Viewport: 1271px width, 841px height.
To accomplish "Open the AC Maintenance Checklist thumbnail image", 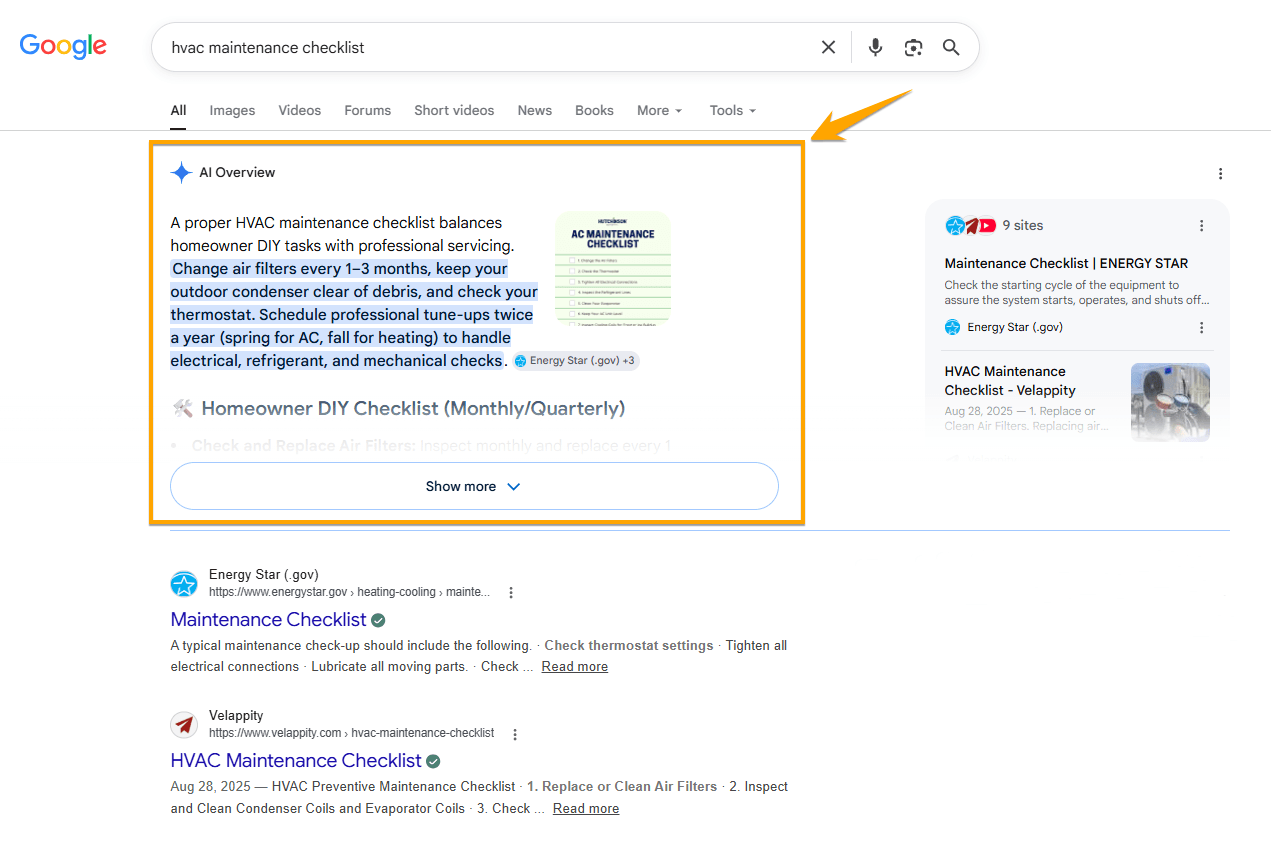I will pyautogui.click(x=613, y=268).
